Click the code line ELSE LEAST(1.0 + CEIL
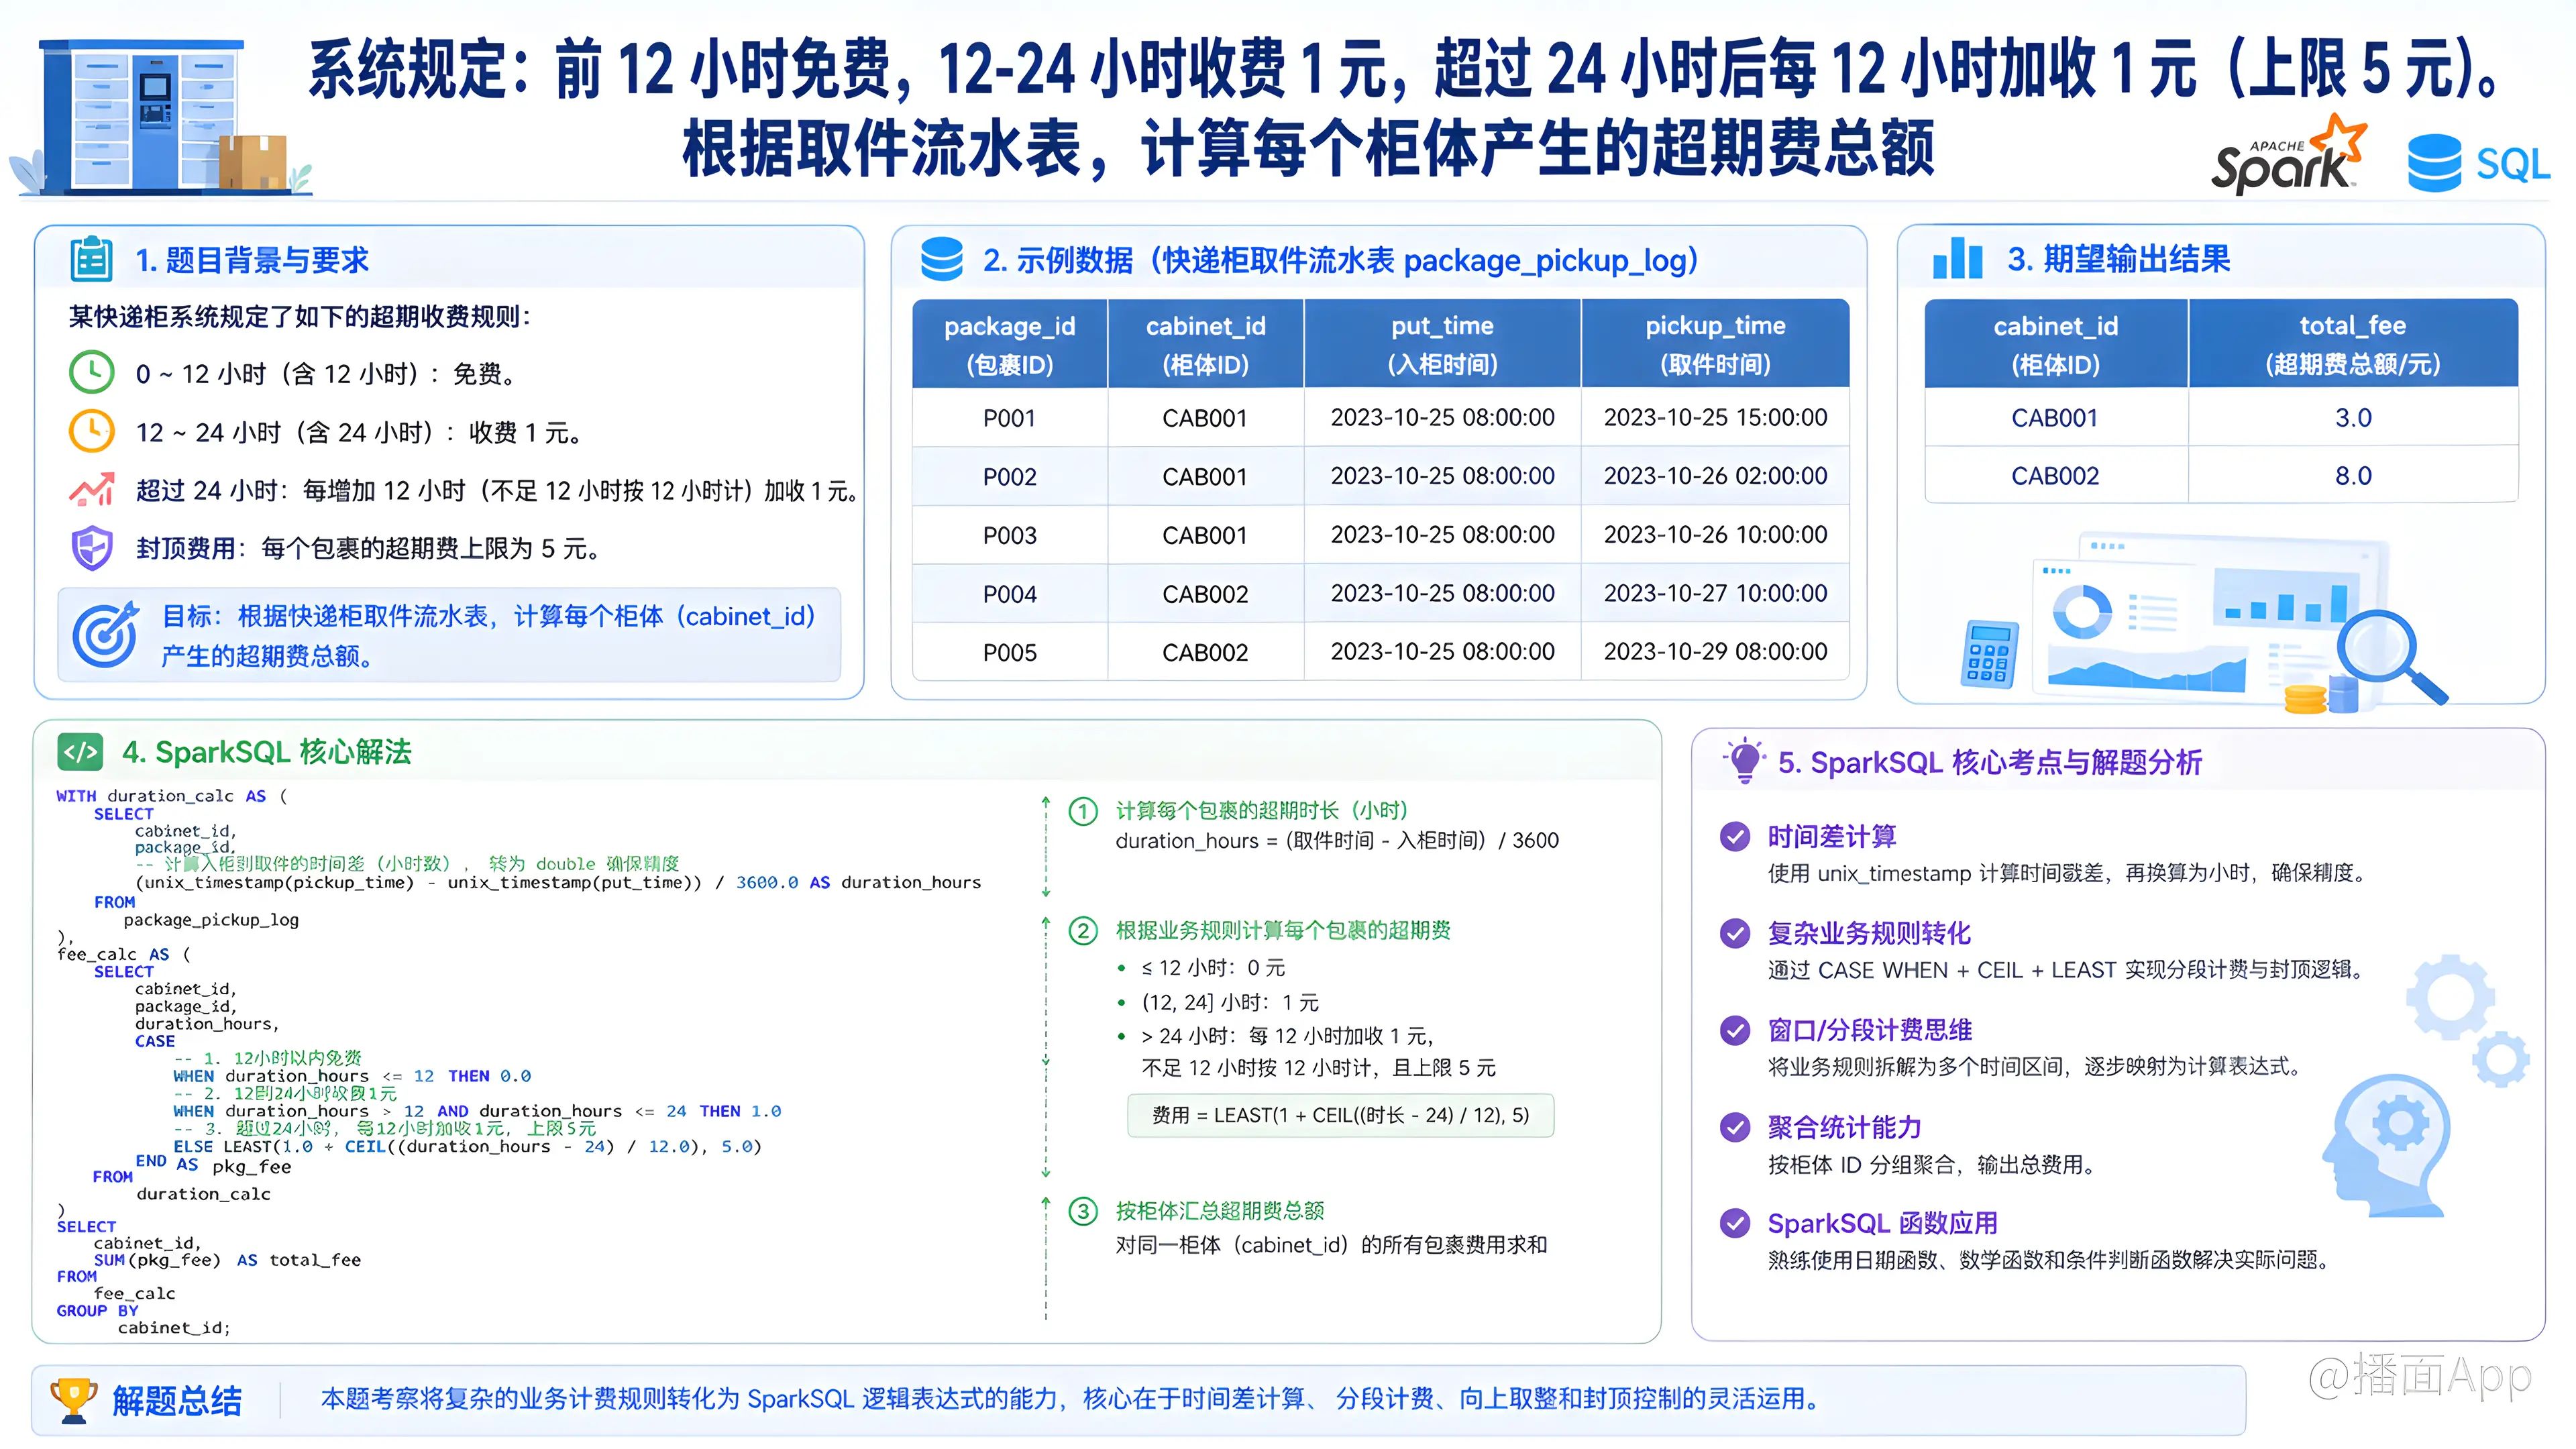2576x1449 pixels. point(467,1146)
